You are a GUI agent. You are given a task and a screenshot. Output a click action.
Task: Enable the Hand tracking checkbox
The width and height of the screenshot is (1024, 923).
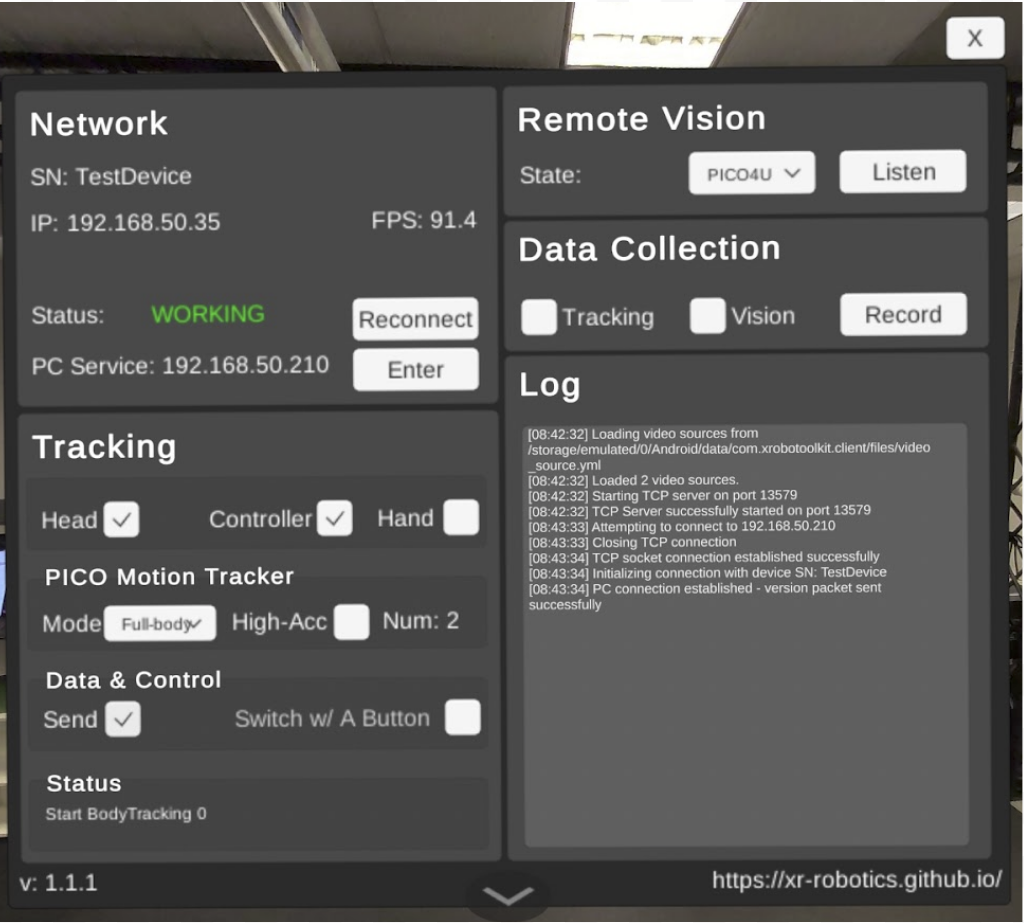pyautogui.click(x=461, y=518)
